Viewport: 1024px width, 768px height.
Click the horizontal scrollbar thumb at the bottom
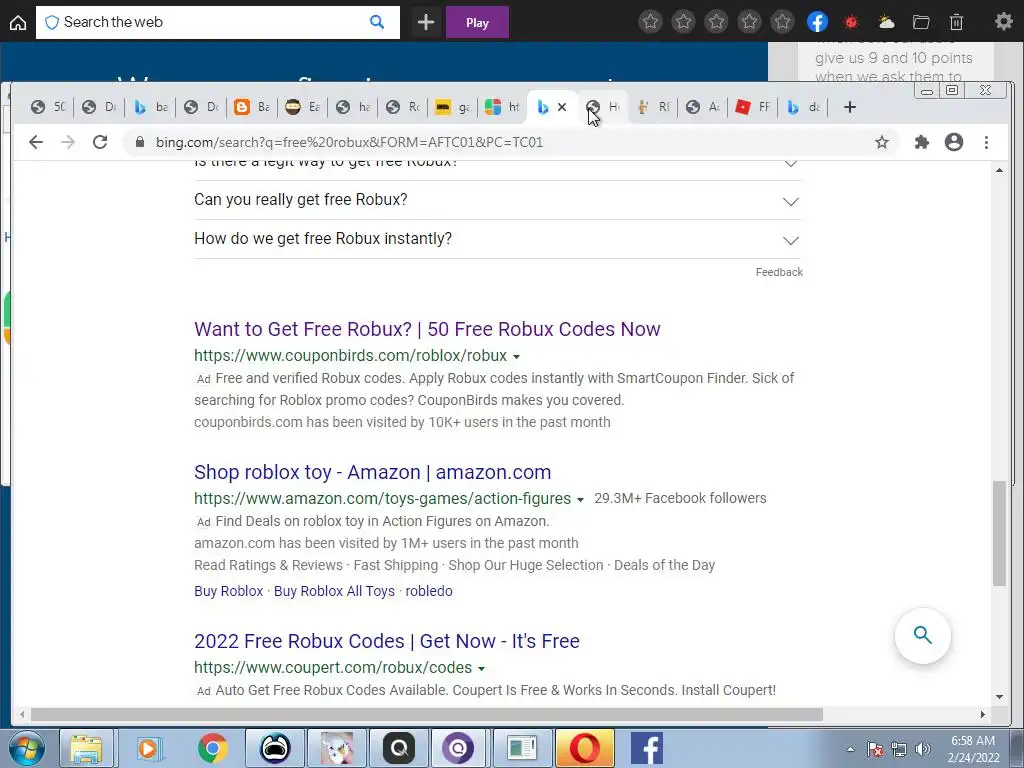coord(426,714)
